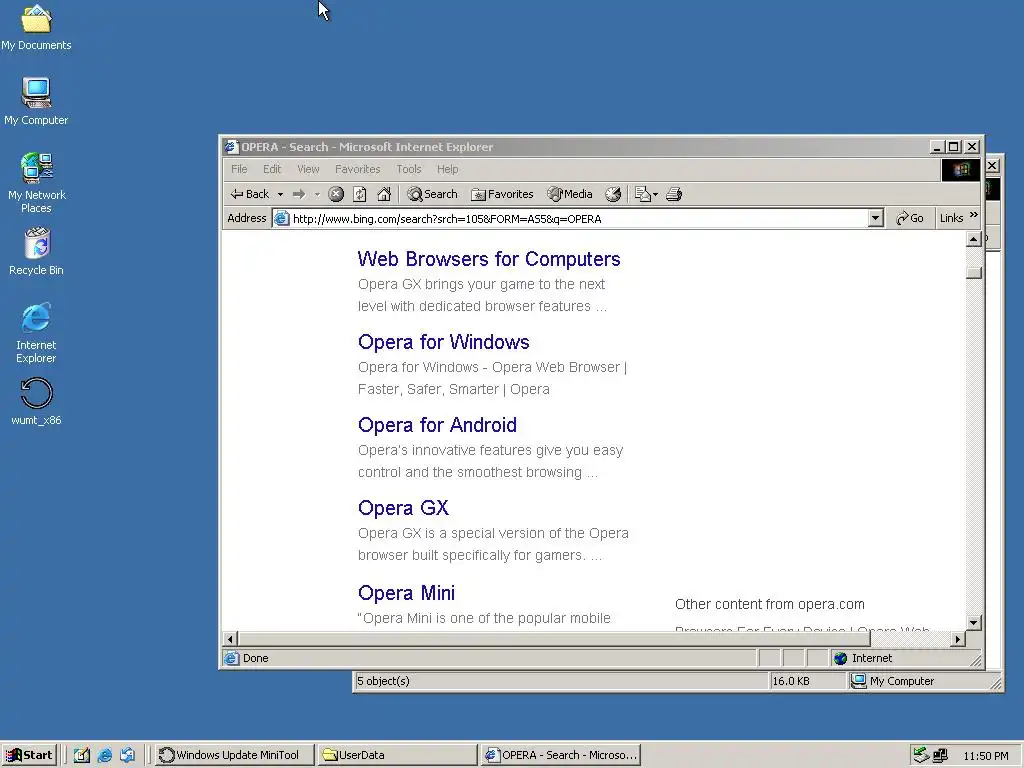Click the address bar URL field
This screenshot has width=1024, height=768.
click(578, 219)
